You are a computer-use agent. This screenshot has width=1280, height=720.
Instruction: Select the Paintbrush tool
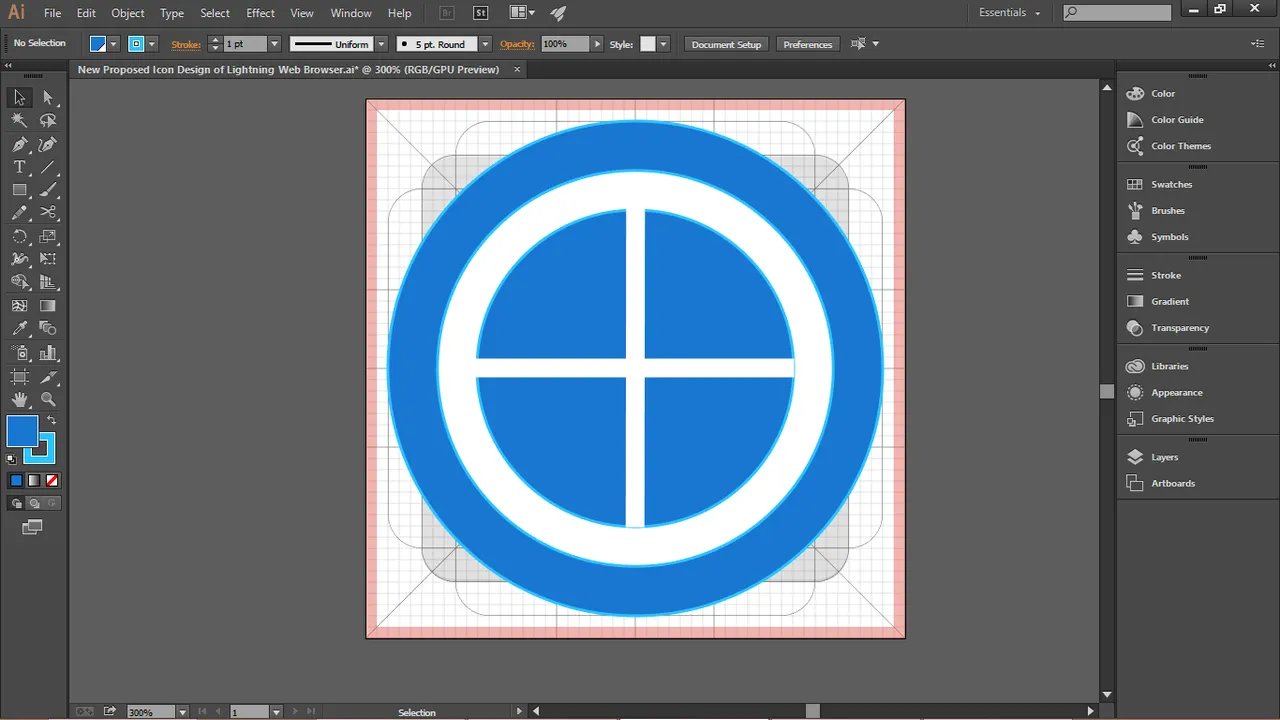pyautogui.click(x=48, y=190)
